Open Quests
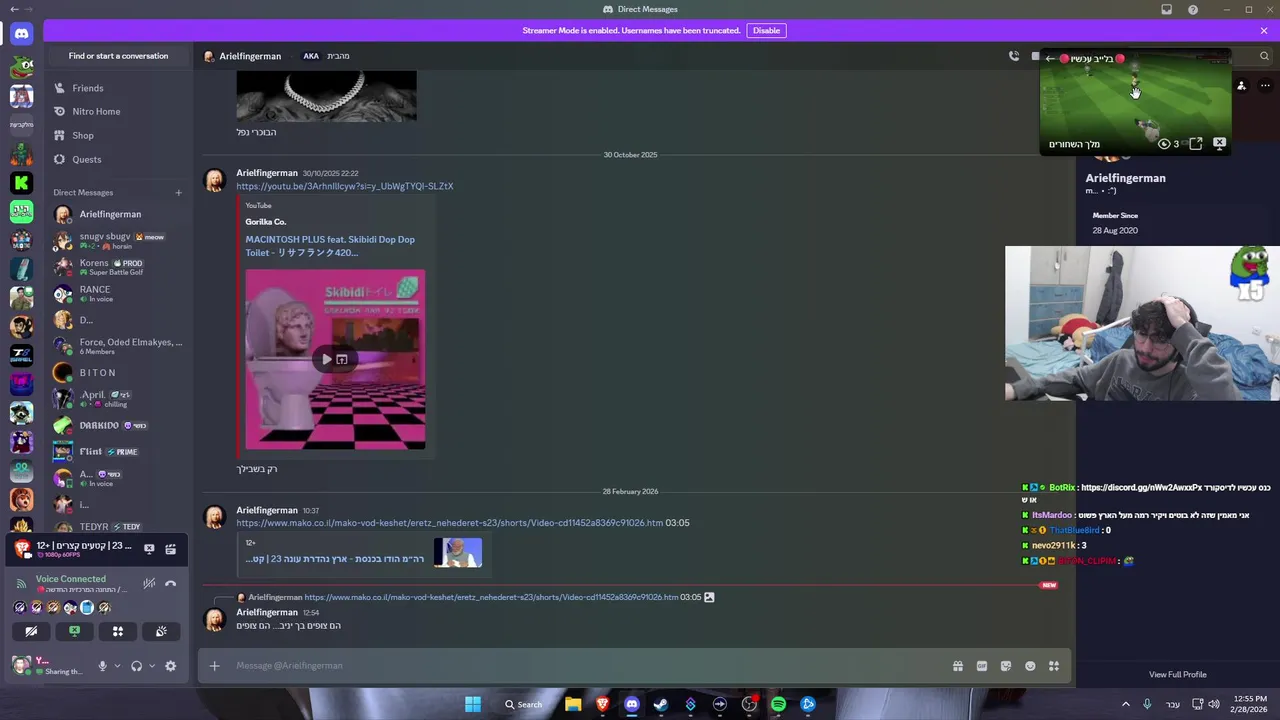Screen dimensions: 1280x720 coord(118,160)
